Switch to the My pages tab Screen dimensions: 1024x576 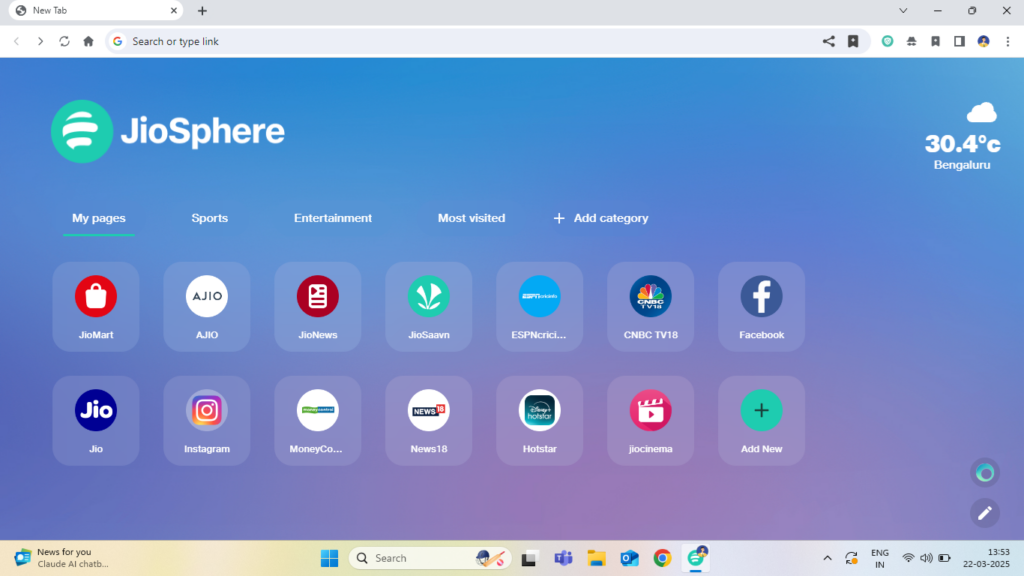click(99, 218)
